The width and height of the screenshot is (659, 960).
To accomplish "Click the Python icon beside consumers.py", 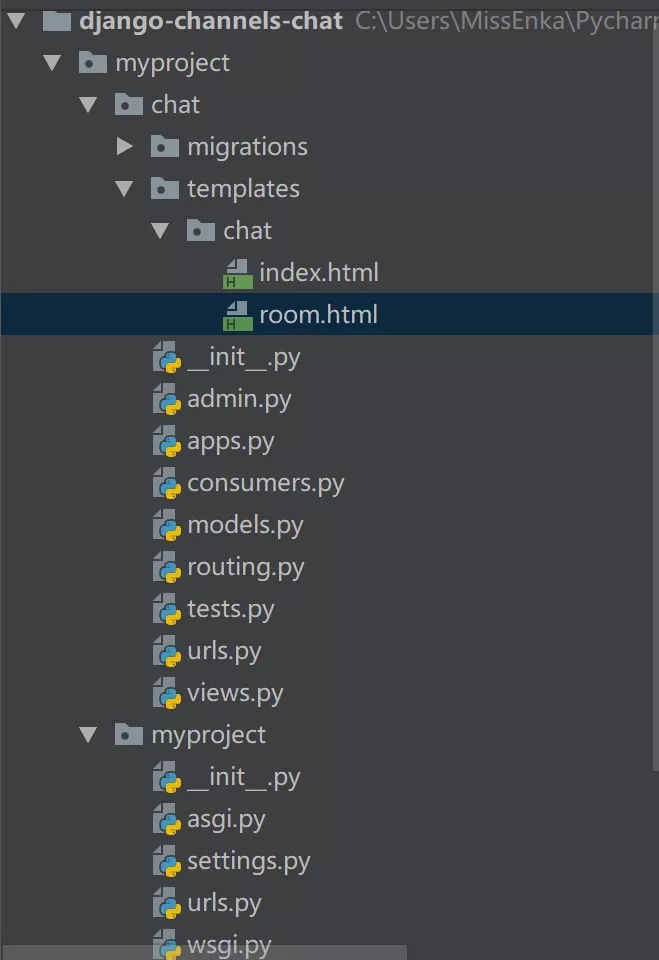I will tap(166, 484).
